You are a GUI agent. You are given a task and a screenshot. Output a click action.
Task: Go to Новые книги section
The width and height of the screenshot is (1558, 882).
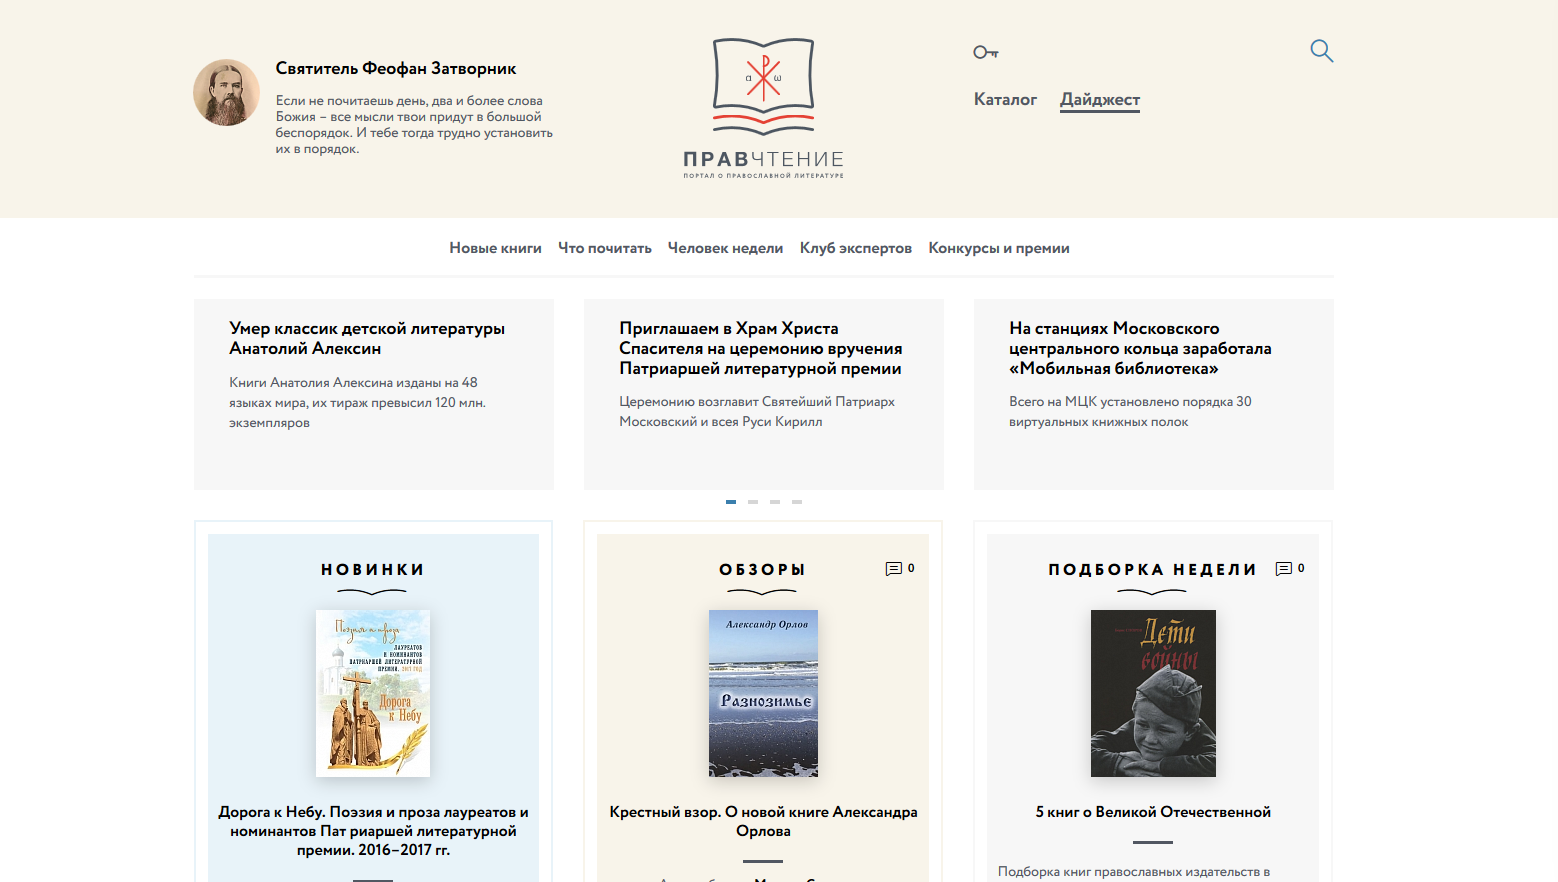495,248
